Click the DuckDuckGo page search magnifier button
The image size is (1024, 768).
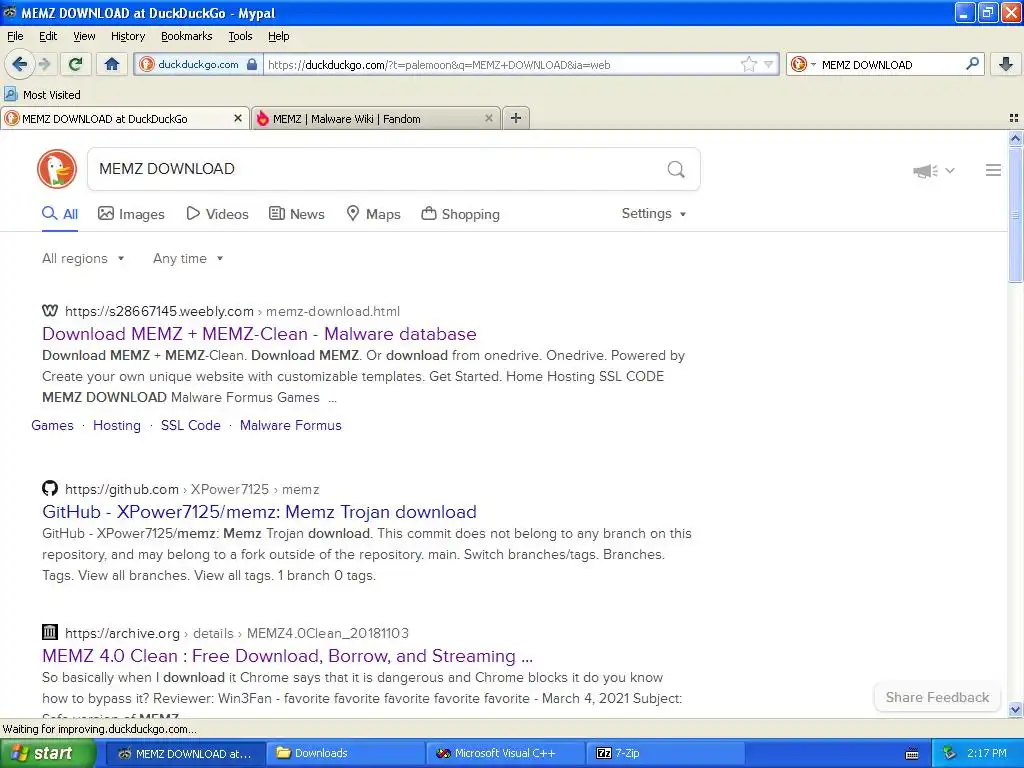(676, 169)
